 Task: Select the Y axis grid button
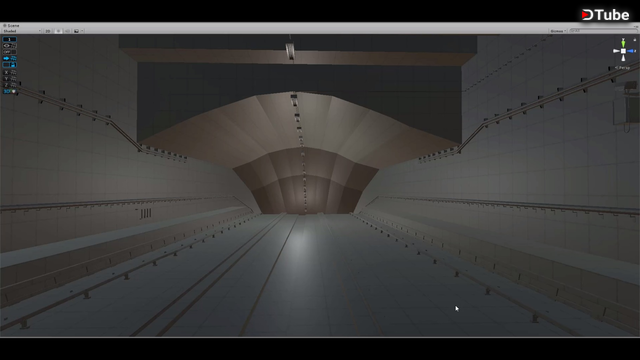click(9, 78)
